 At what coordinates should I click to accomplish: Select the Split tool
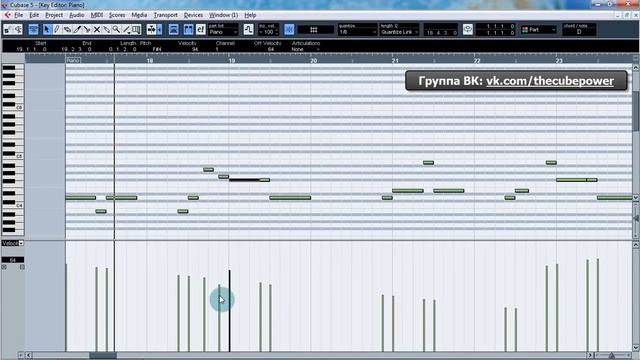tap(87, 29)
